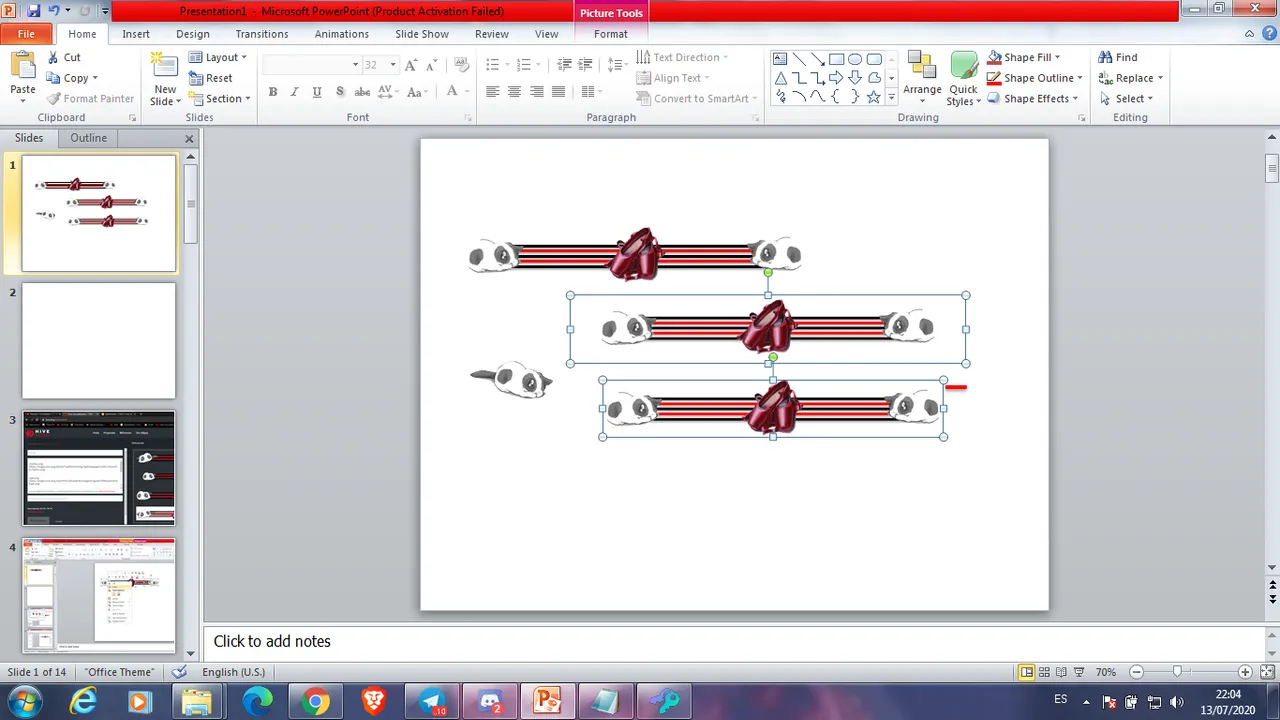Open the Section dropdown
Image resolution: width=1280 pixels, height=720 pixels.
218,99
